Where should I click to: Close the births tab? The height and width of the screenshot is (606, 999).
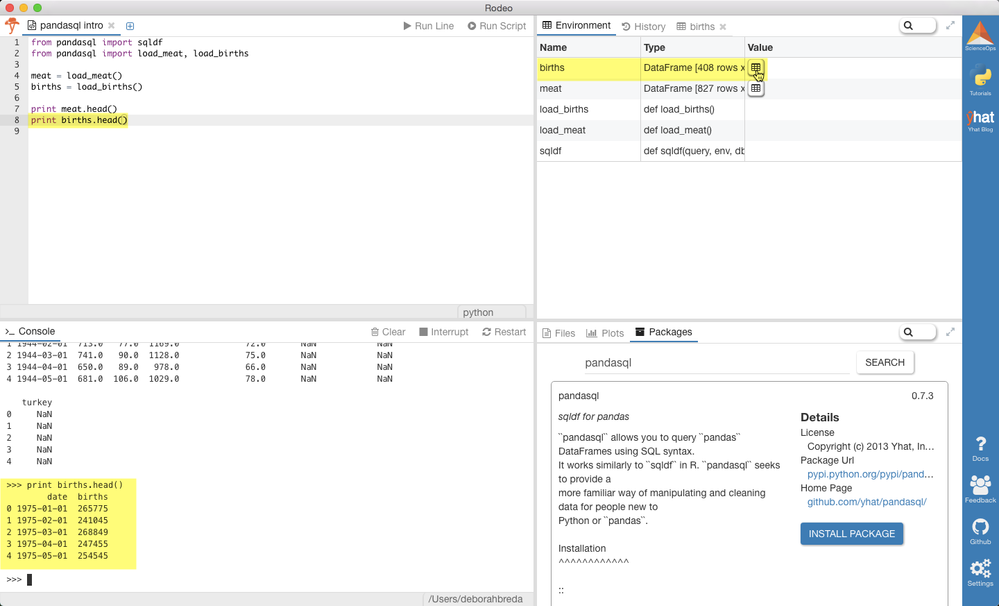coord(722,27)
